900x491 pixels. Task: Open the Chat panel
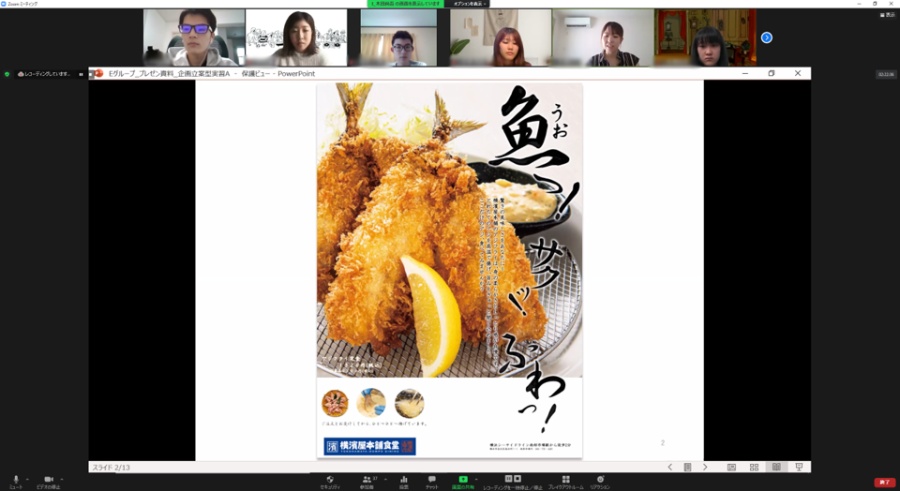pyautogui.click(x=431, y=480)
